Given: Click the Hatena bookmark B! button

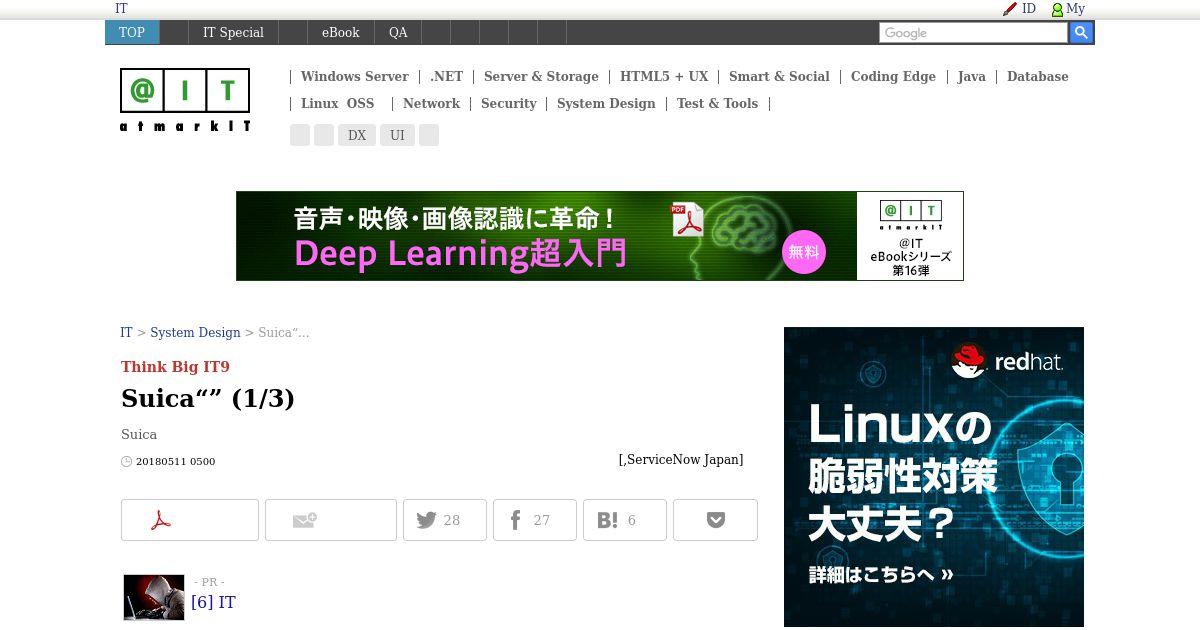Looking at the screenshot, I should pyautogui.click(x=625, y=520).
